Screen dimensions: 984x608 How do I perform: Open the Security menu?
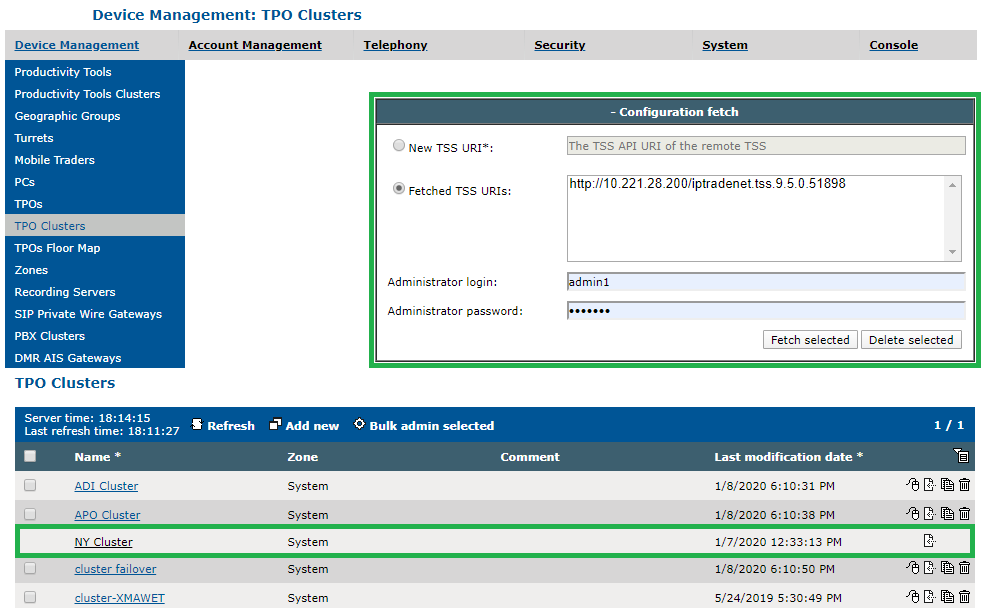[x=560, y=45]
